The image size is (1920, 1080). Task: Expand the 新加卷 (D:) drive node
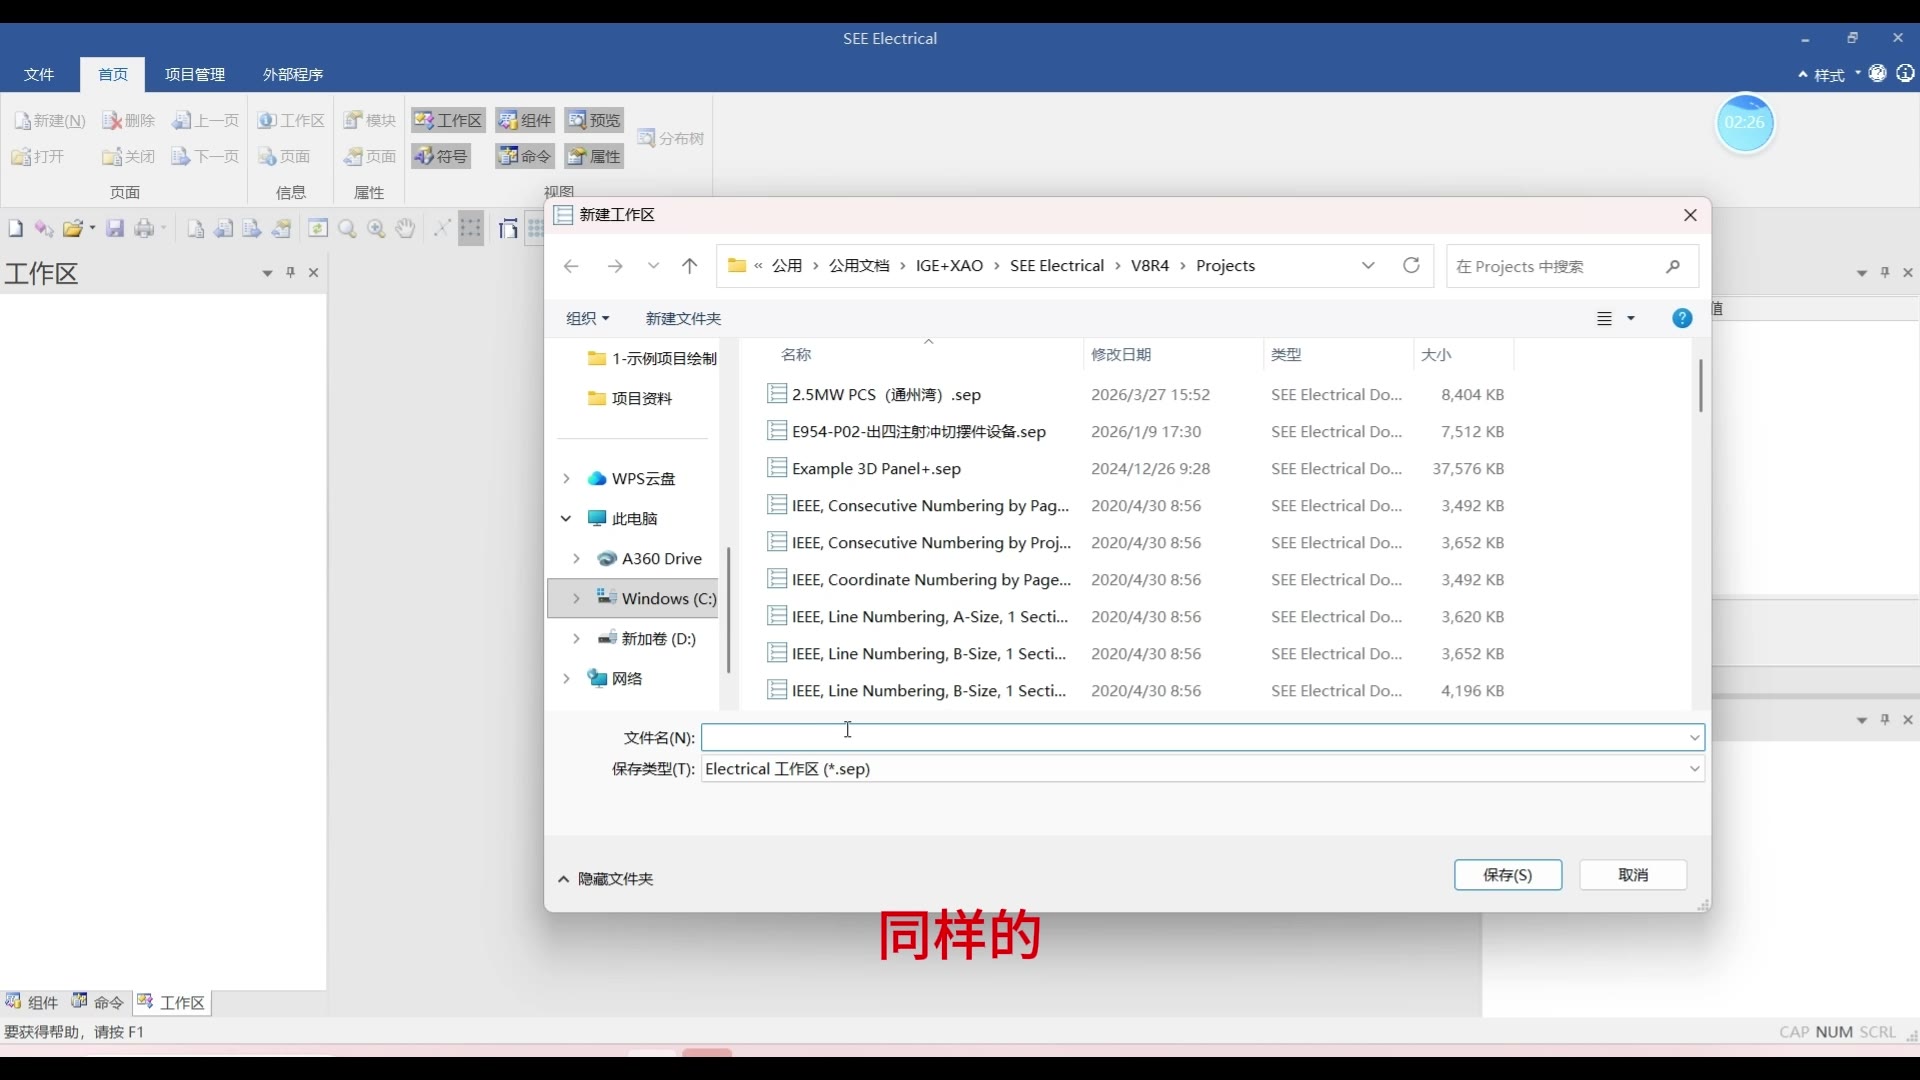tap(576, 638)
